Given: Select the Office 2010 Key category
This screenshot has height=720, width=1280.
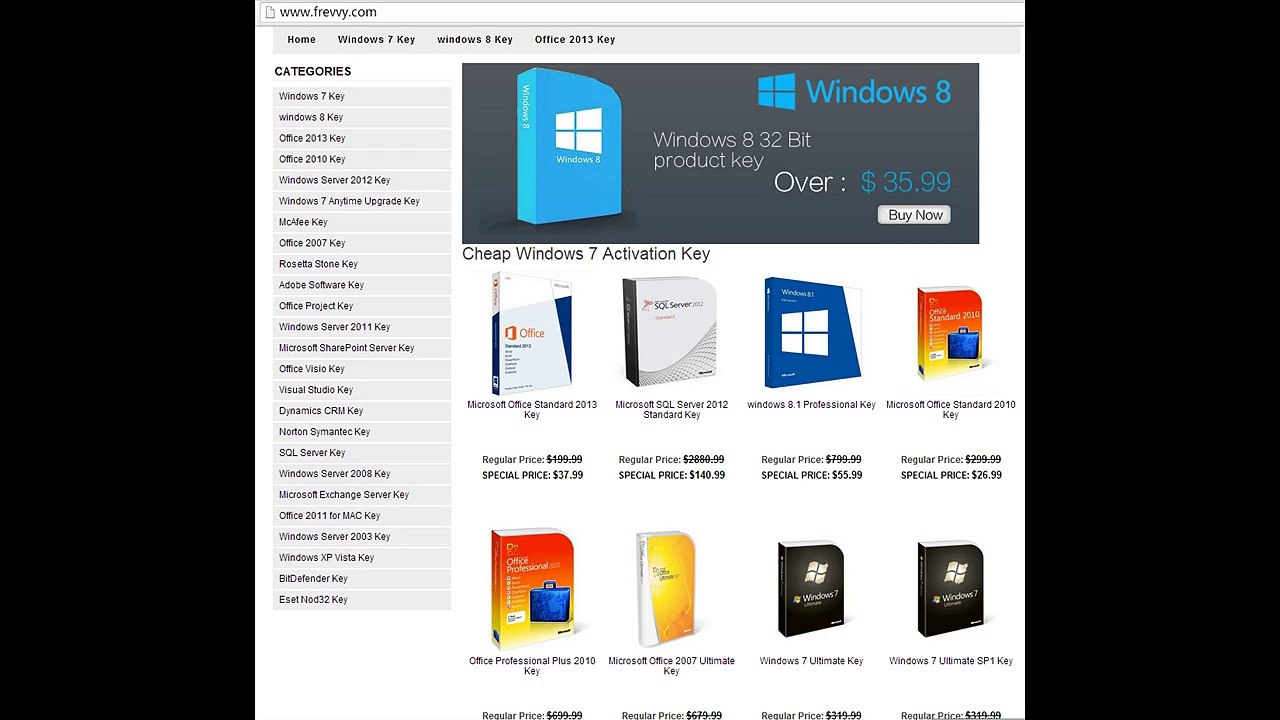Looking at the screenshot, I should tap(362, 159).
